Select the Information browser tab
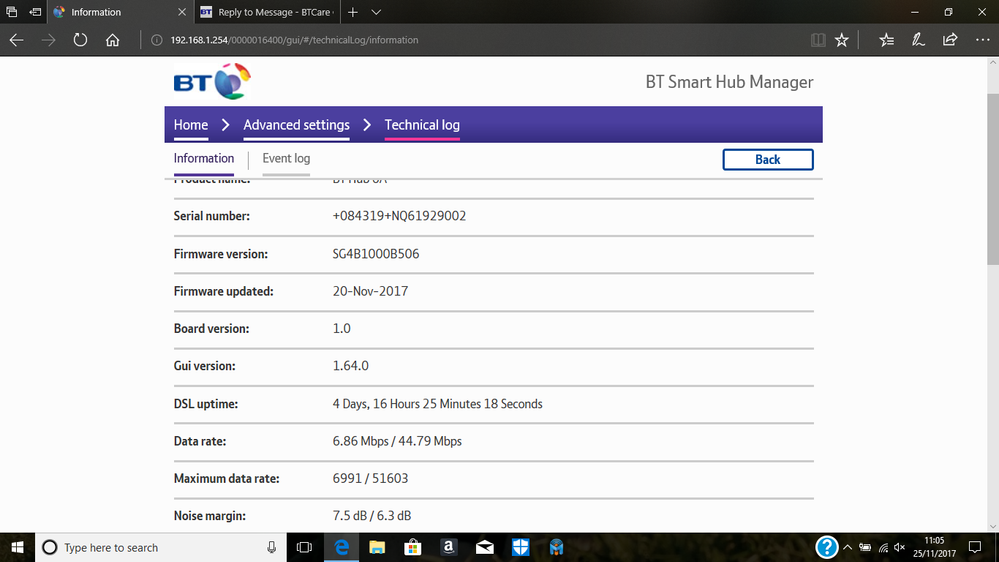 (120, 12)
